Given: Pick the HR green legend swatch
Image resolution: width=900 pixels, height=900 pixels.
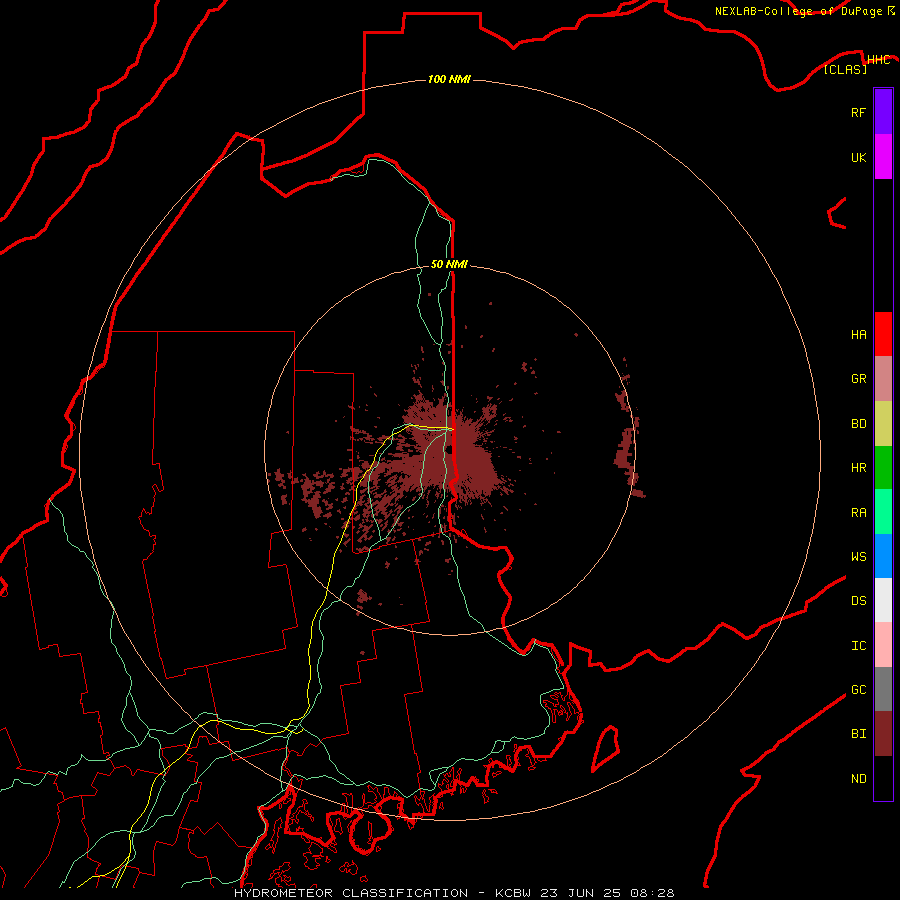Looking at the screenshot, I should pyautogui.click(x=883, y=468).
